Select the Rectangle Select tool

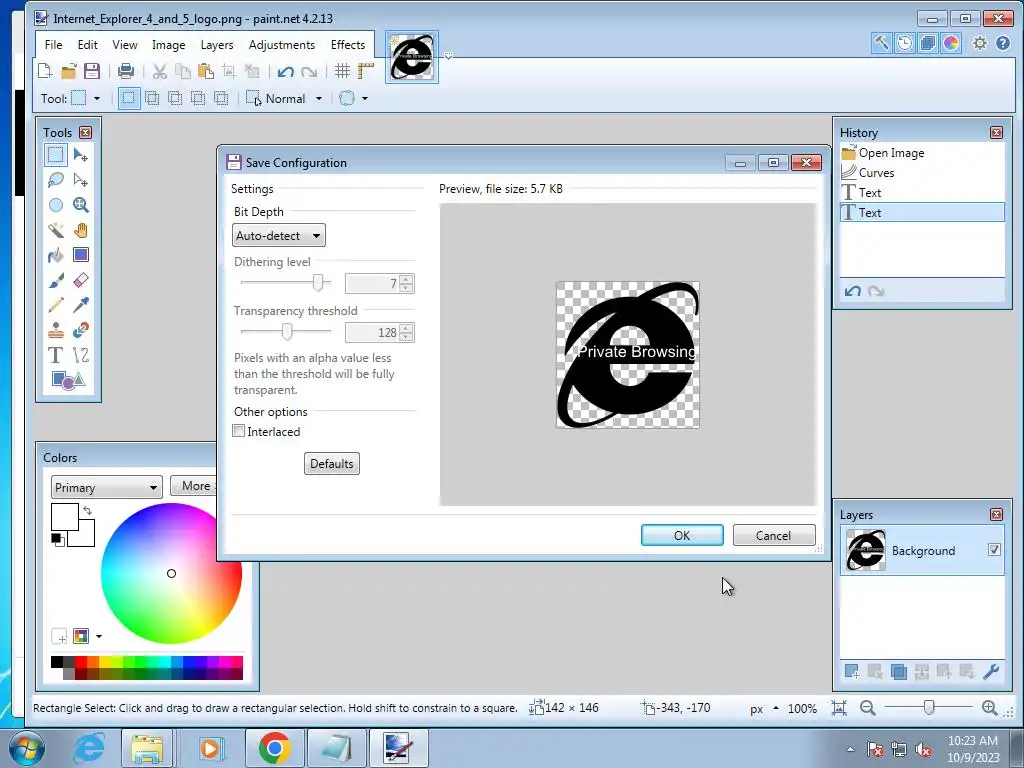56,155
